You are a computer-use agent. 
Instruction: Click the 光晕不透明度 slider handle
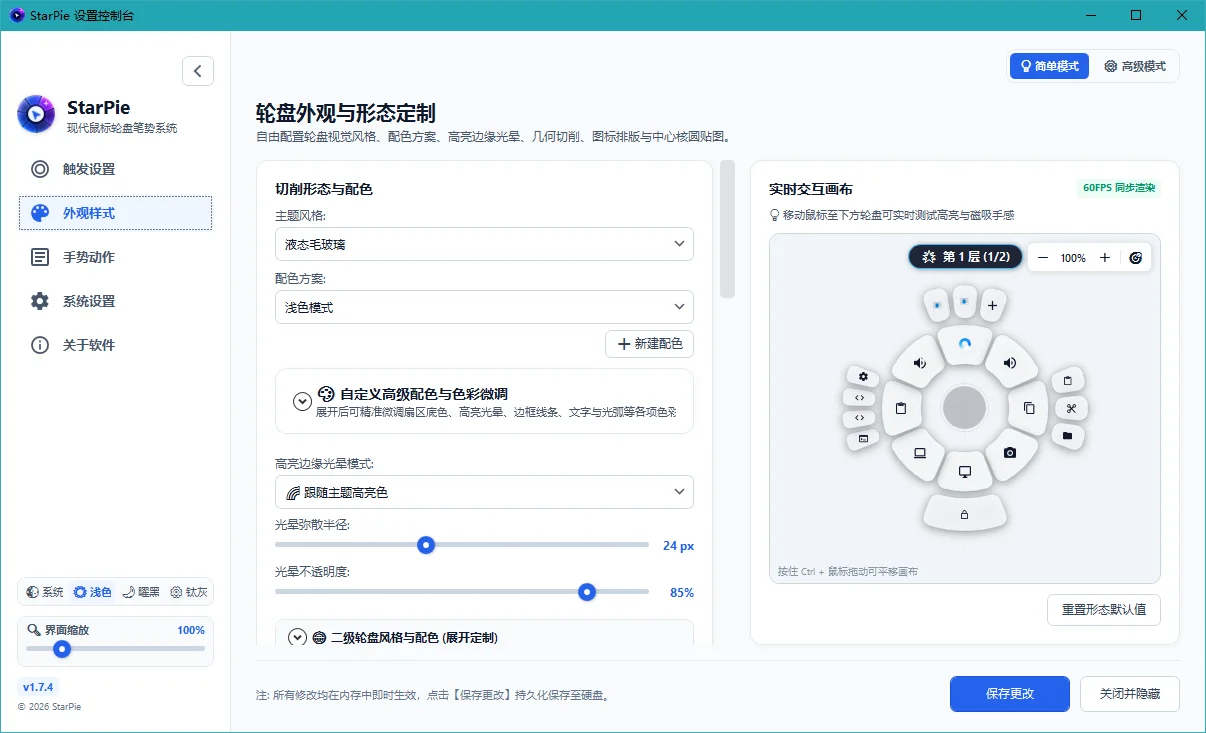[x=587, y=592]
